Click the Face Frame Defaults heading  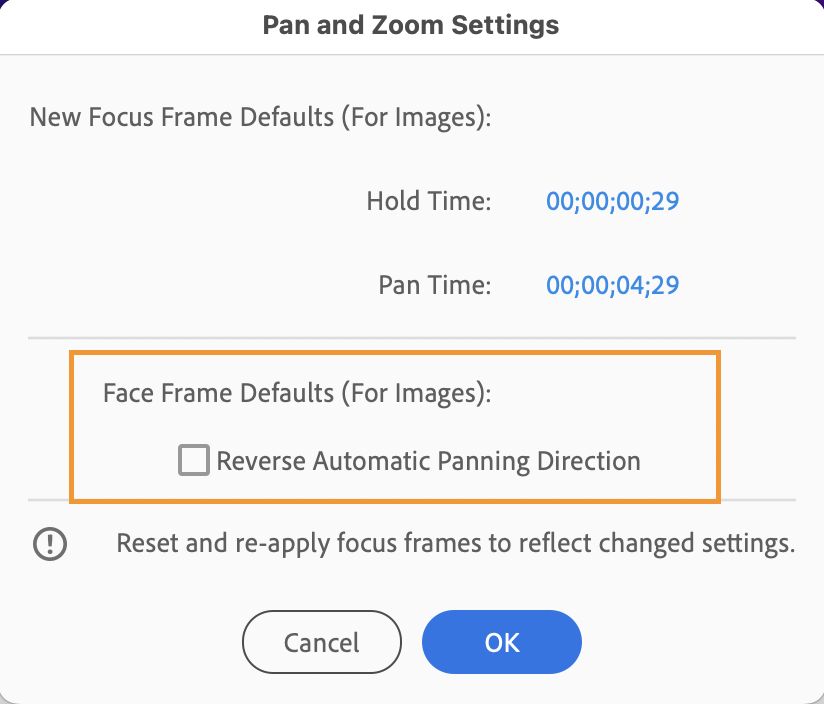coord(297,392)
